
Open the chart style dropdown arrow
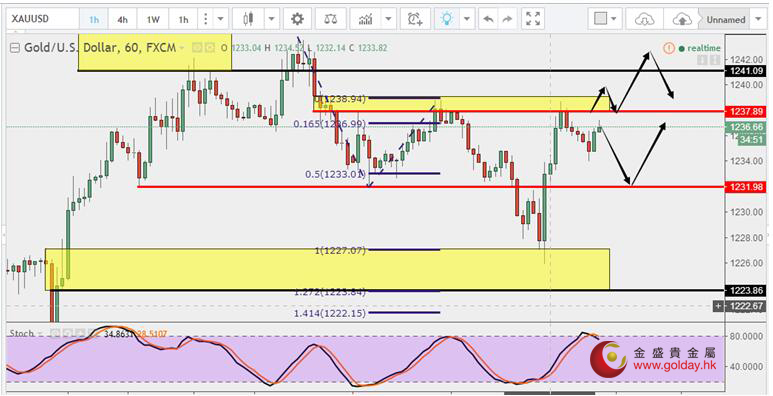[272, 19]
